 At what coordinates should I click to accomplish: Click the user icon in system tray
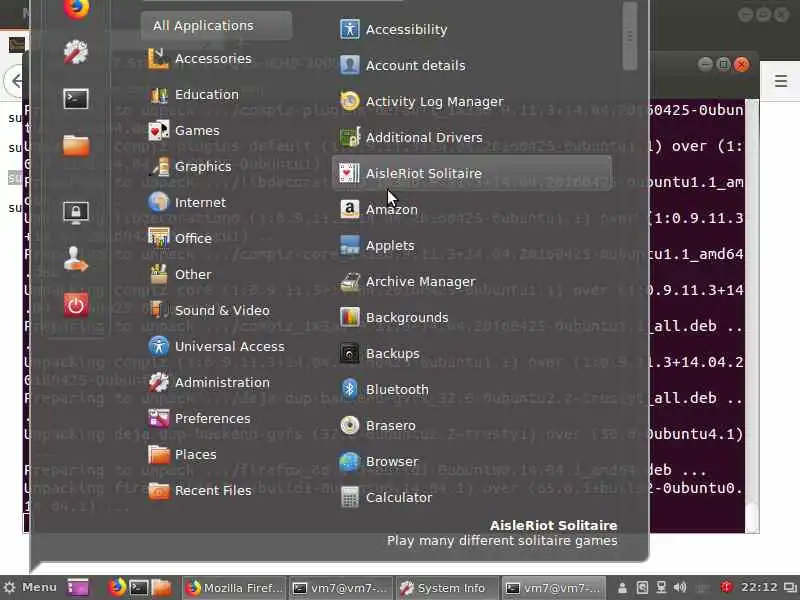coord(622,588)
